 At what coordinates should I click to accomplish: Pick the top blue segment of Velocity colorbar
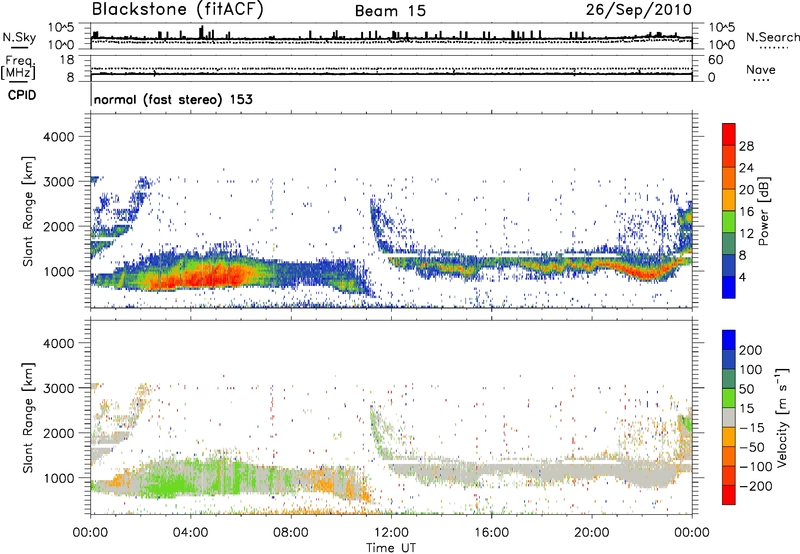(x=729, y=340)
